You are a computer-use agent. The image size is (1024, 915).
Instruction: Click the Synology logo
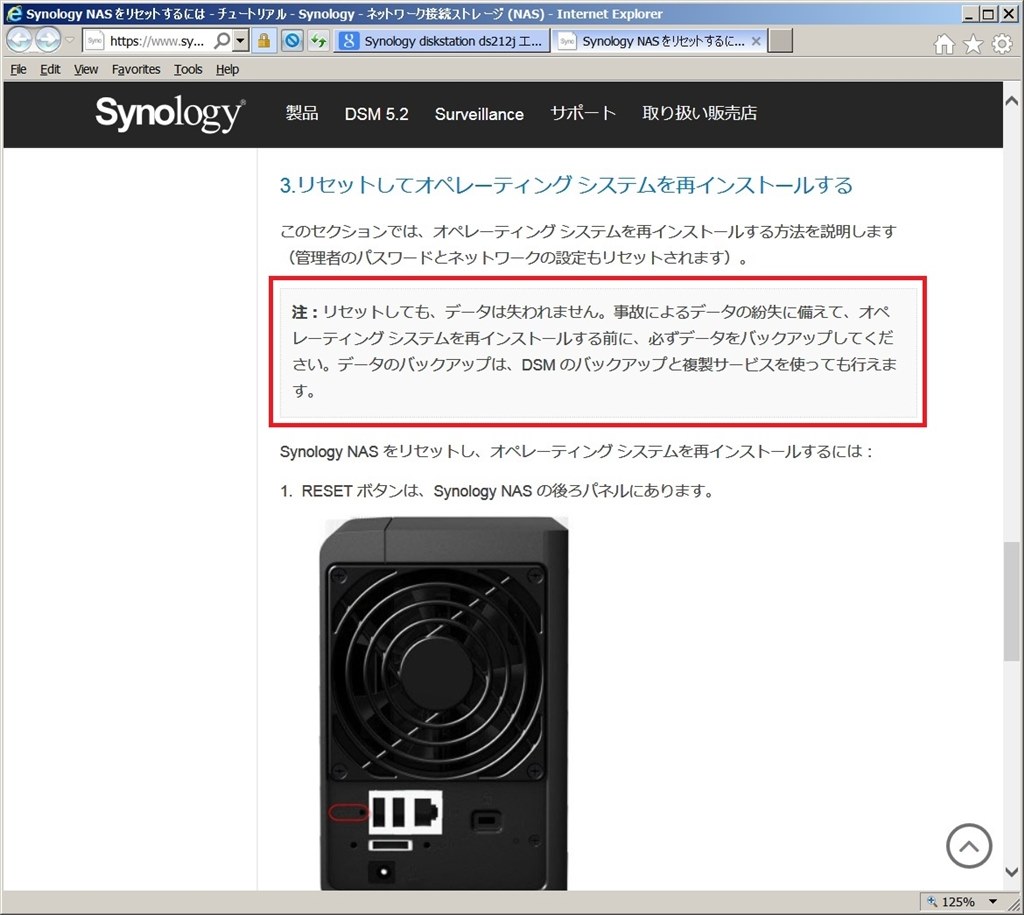point(170,114)
